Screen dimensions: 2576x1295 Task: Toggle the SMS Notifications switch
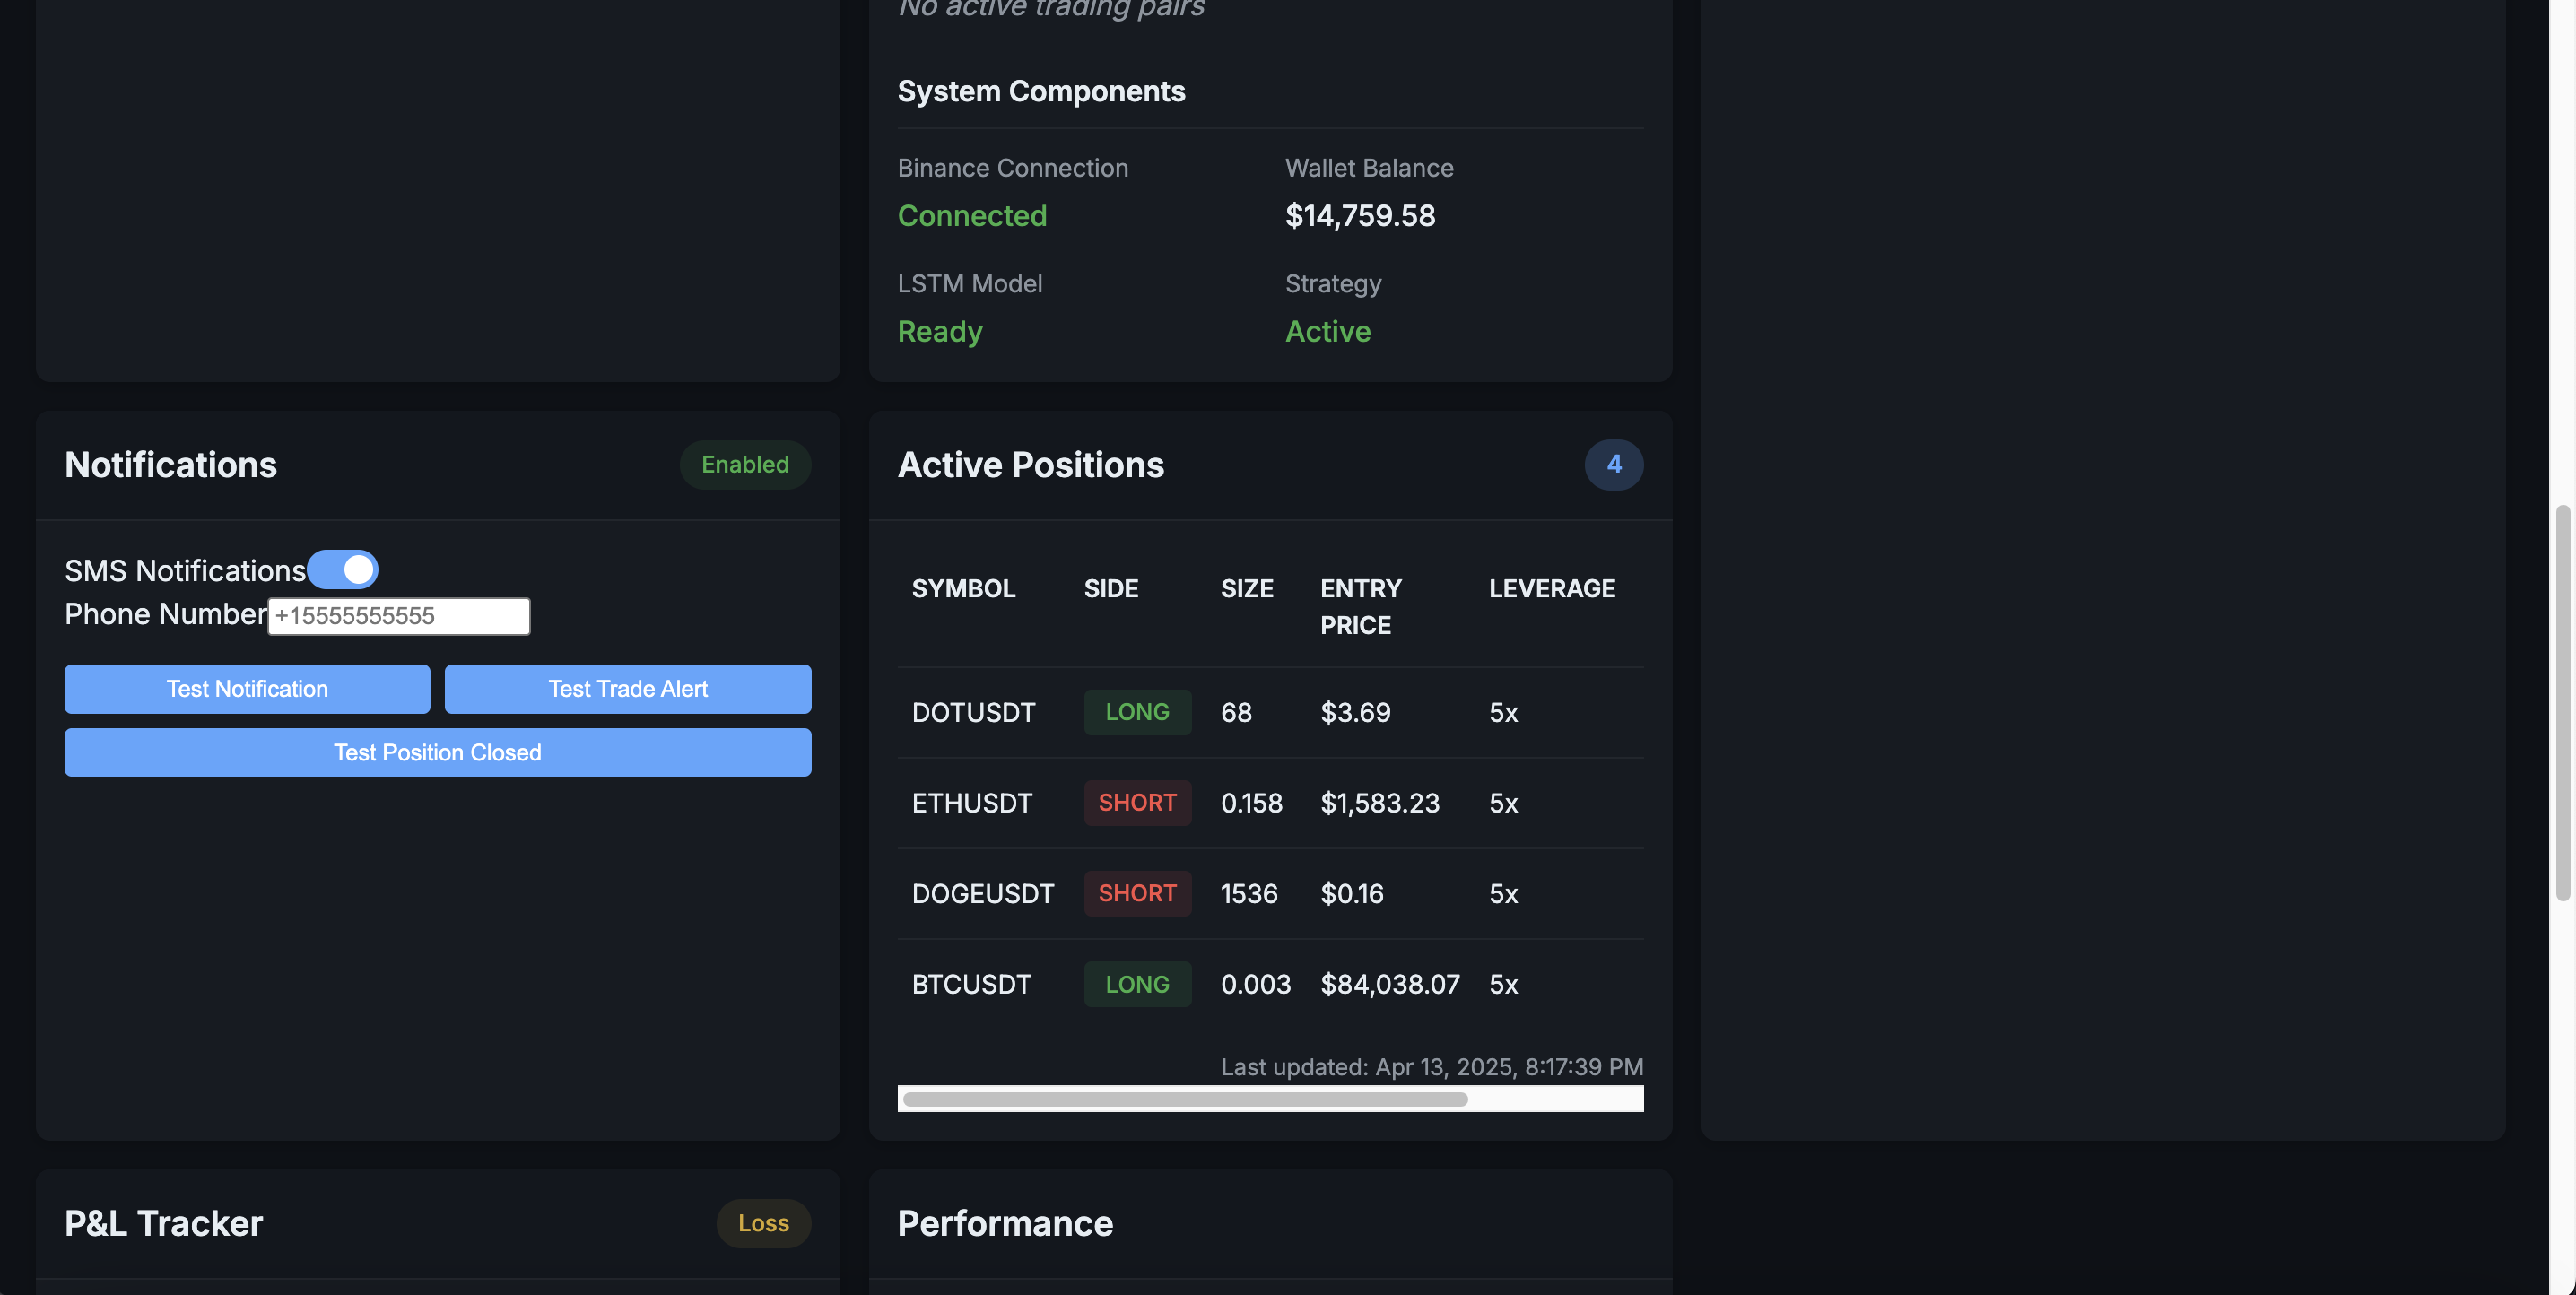(x=342, y=570)
